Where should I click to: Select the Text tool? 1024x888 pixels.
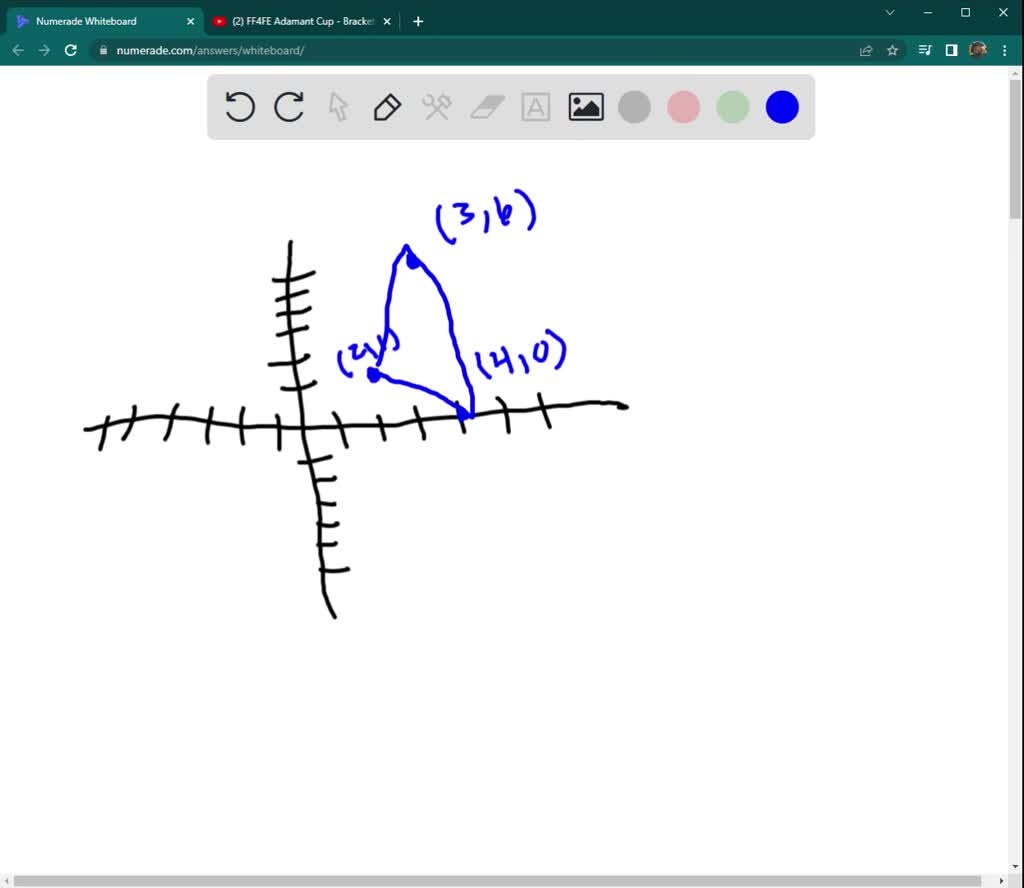coord(535,107)
